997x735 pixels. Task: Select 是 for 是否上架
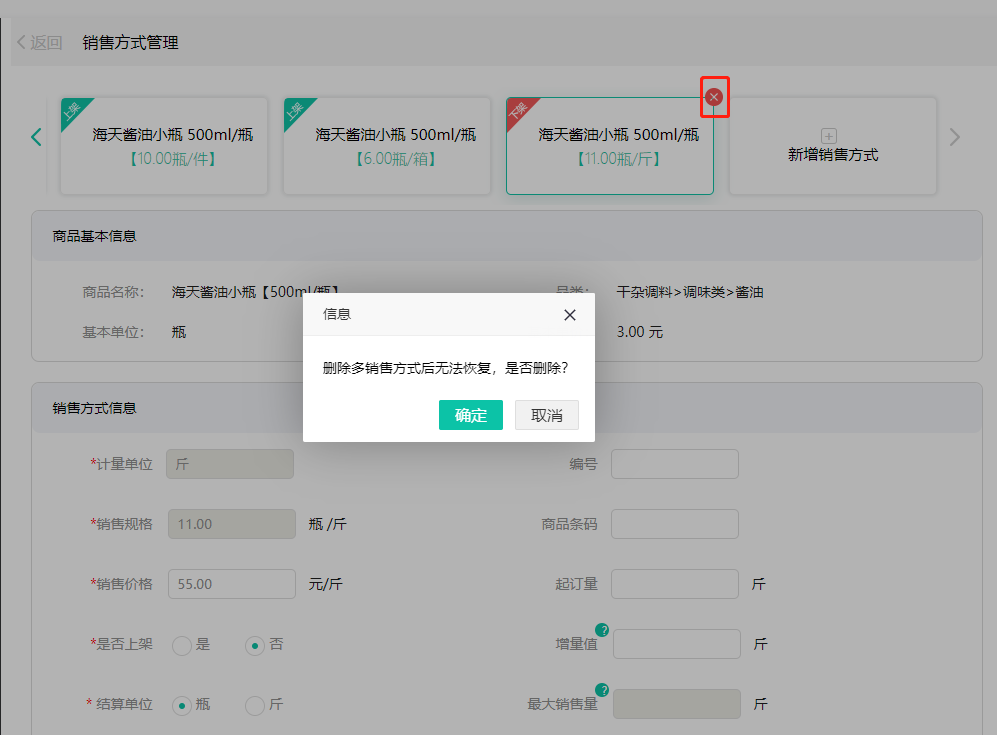click(x=180, y=645)
